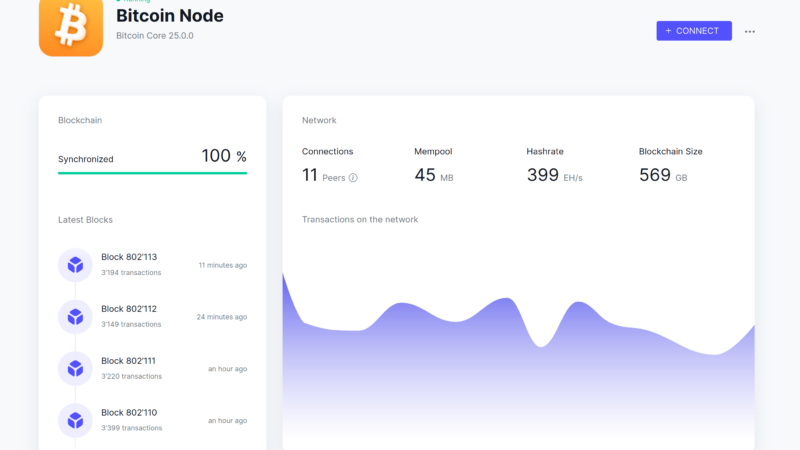Click the orange Bitcoin app logo
Viewport: 800px width, 450px height.
click(71, 28)
